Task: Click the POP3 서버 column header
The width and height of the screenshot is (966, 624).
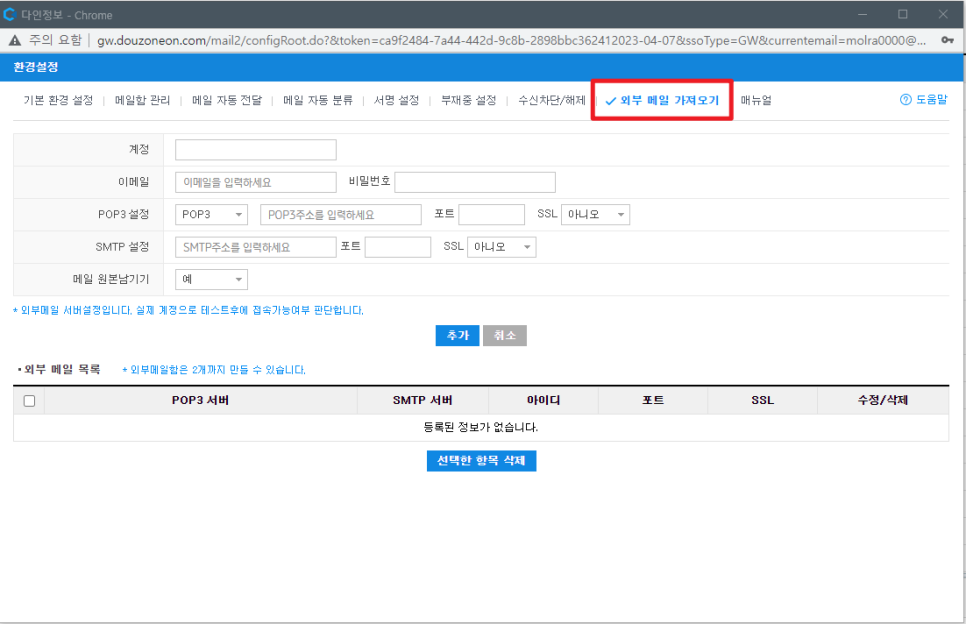Action: point(200,400)
